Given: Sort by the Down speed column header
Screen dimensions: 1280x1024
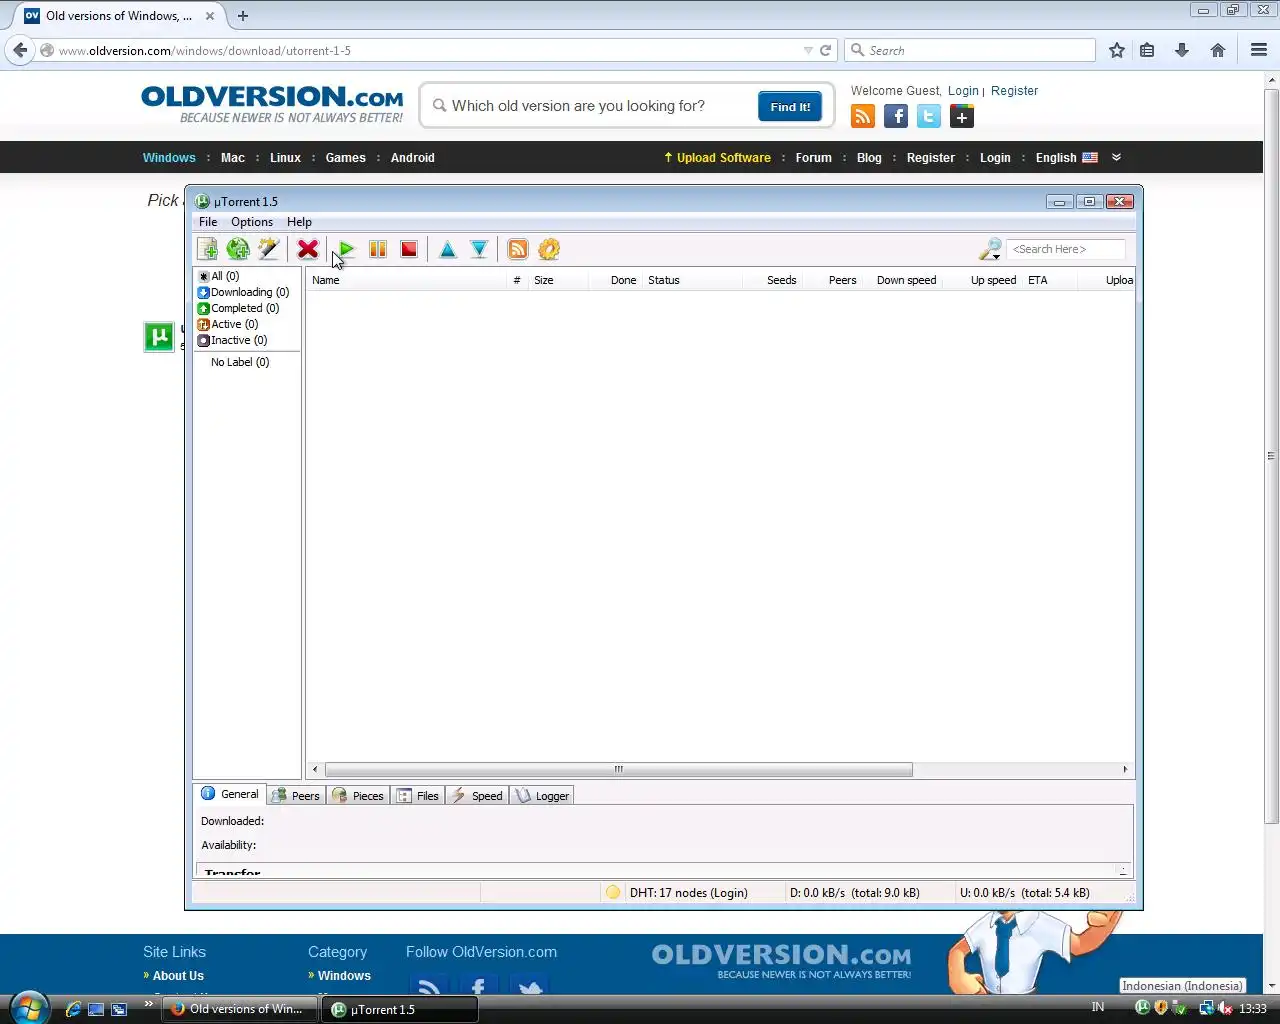Looking at the screenshot, I should pos(902,280).
